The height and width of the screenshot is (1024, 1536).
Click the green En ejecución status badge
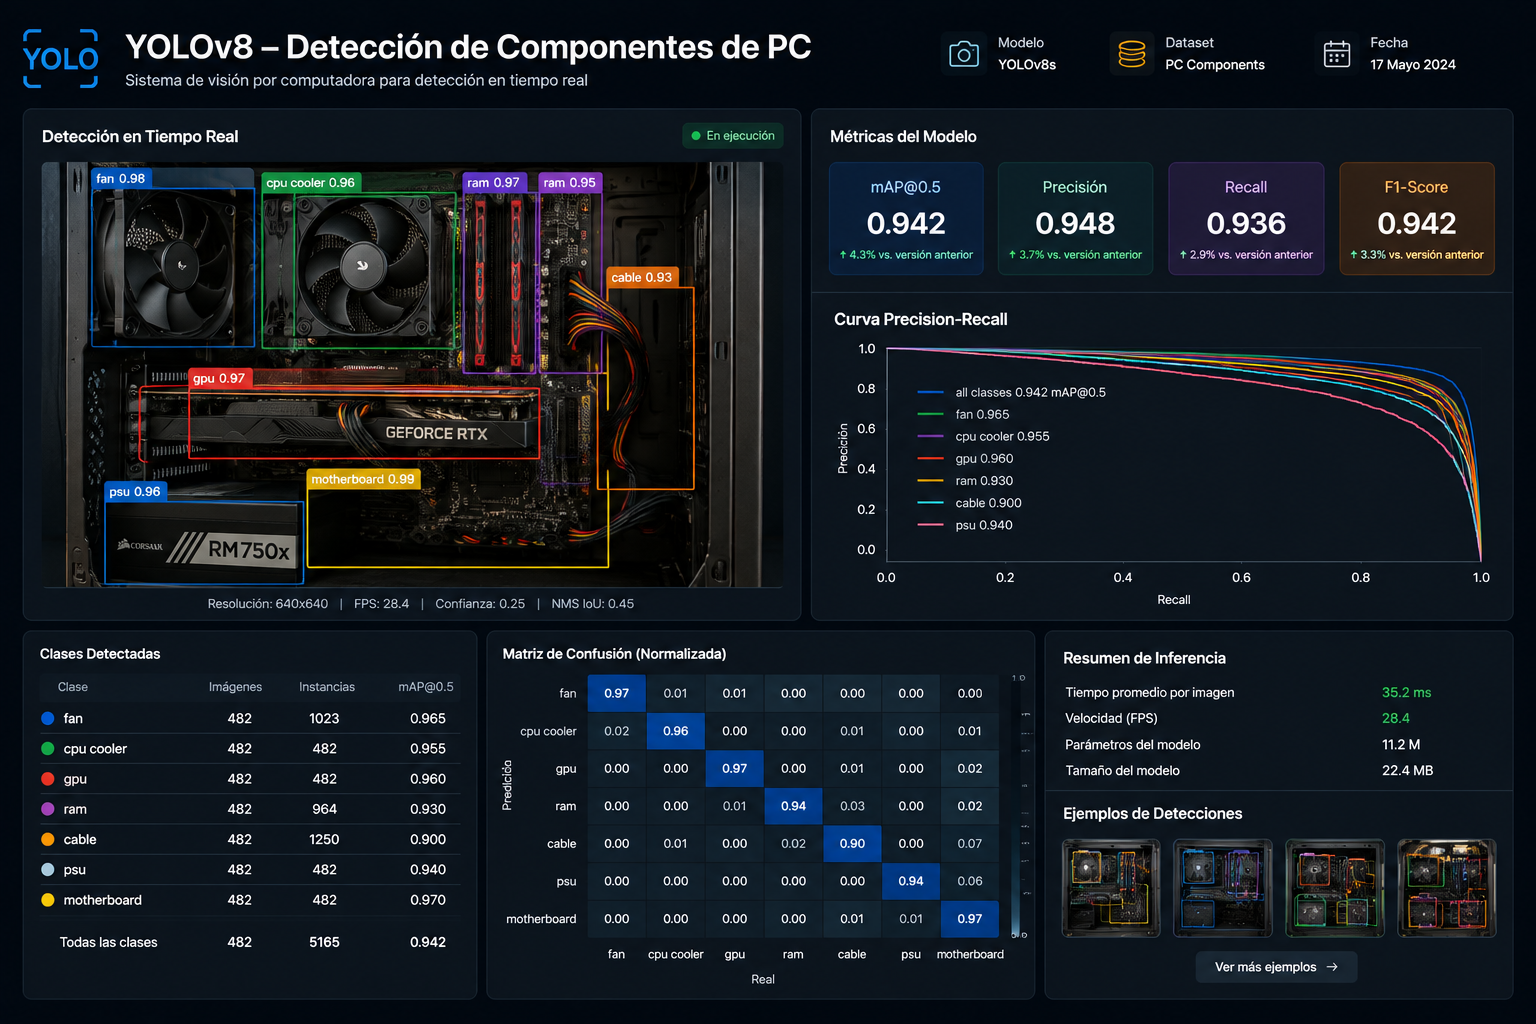pos(733,136)
